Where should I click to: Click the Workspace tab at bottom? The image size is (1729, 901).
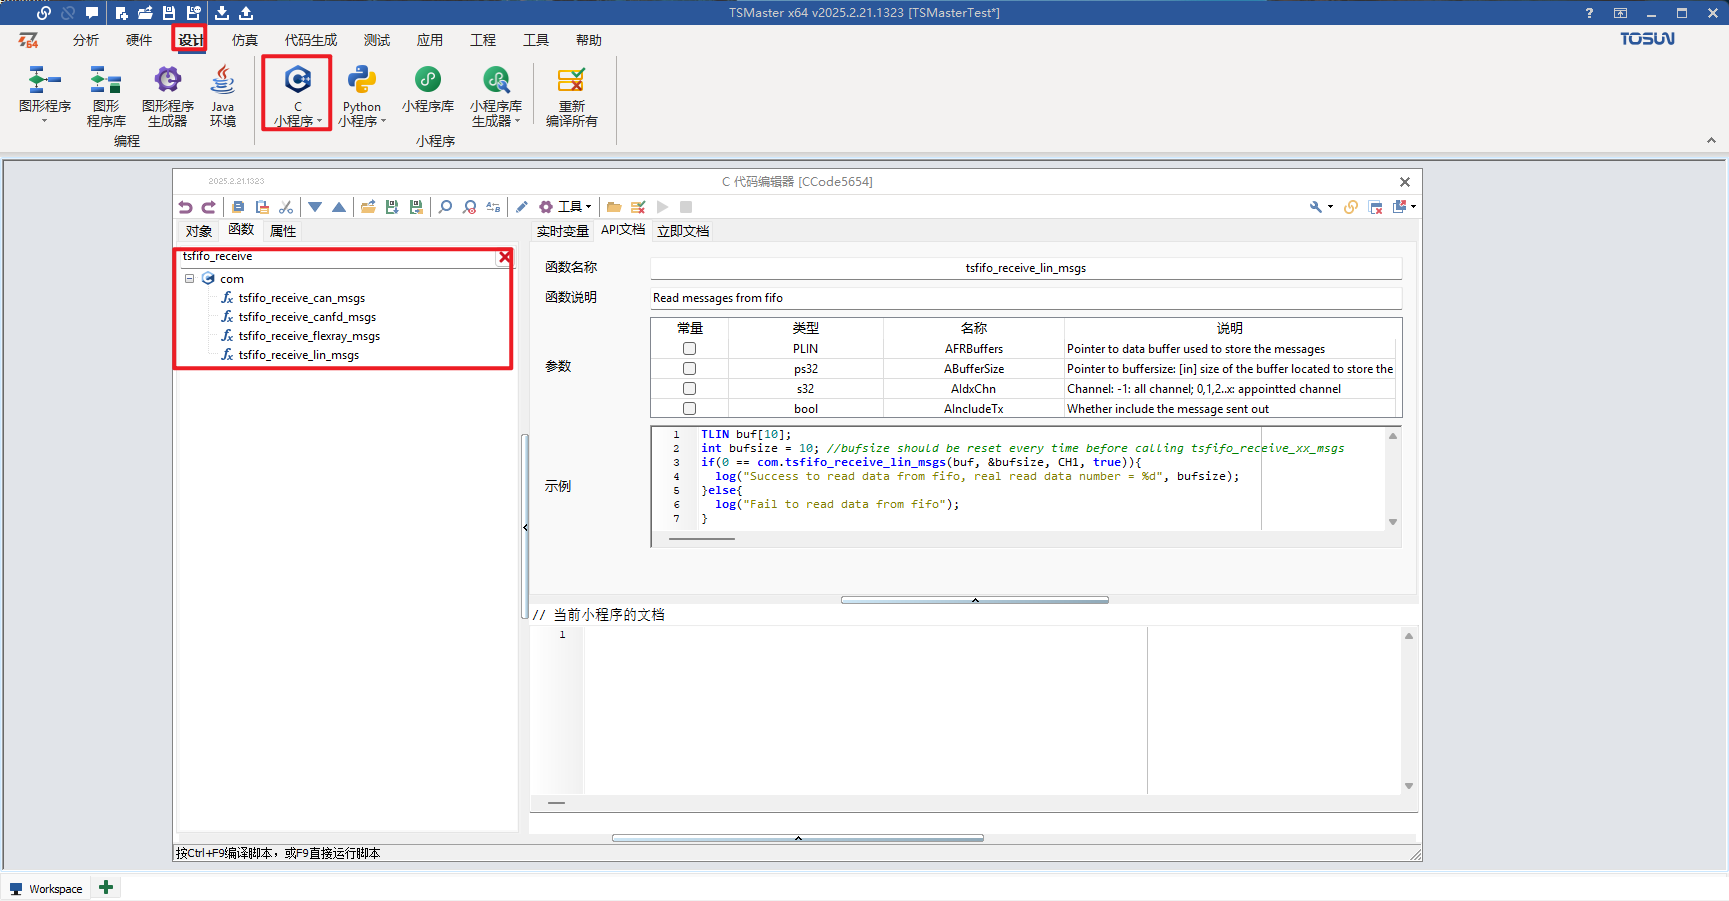coord(46,888)
